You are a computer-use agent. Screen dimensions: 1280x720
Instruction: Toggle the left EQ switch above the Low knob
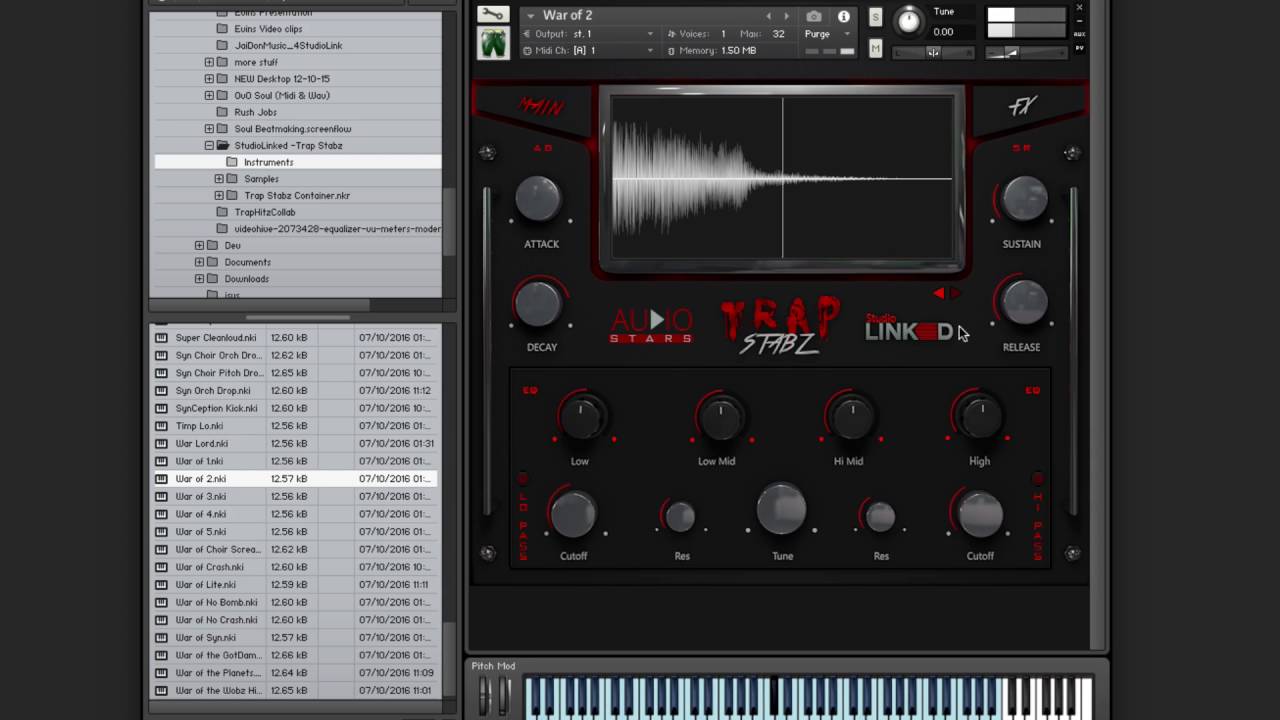coord(530,390)
